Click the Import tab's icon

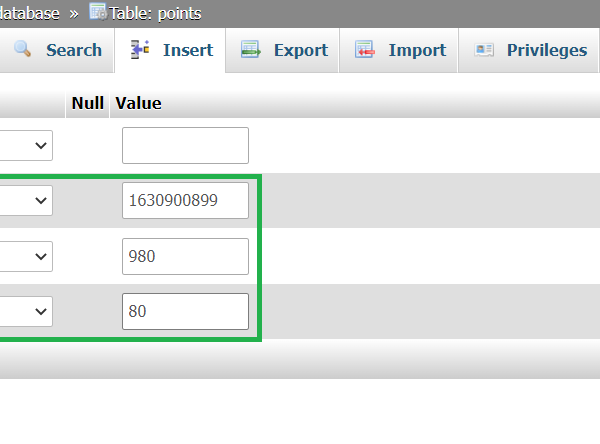coord(365,50)
